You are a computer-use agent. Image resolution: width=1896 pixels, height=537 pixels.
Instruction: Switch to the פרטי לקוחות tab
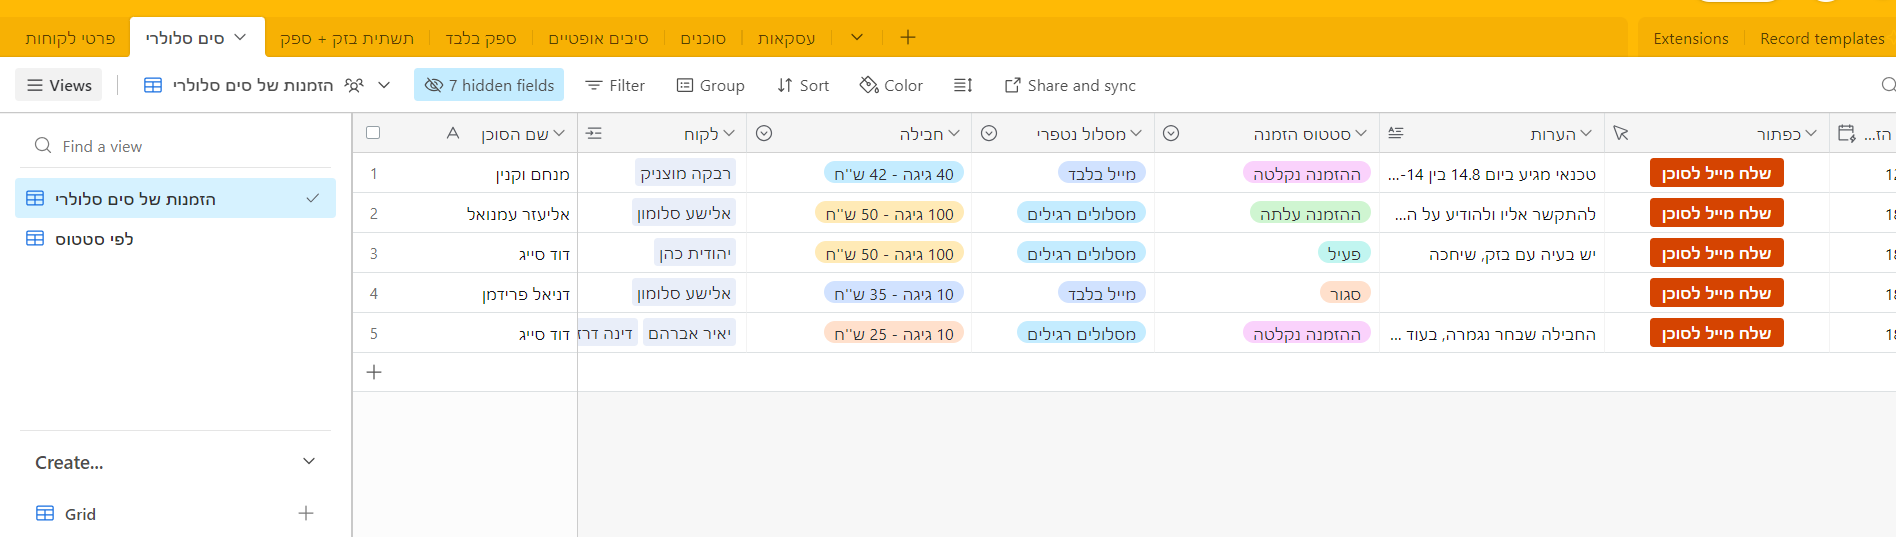70,38
